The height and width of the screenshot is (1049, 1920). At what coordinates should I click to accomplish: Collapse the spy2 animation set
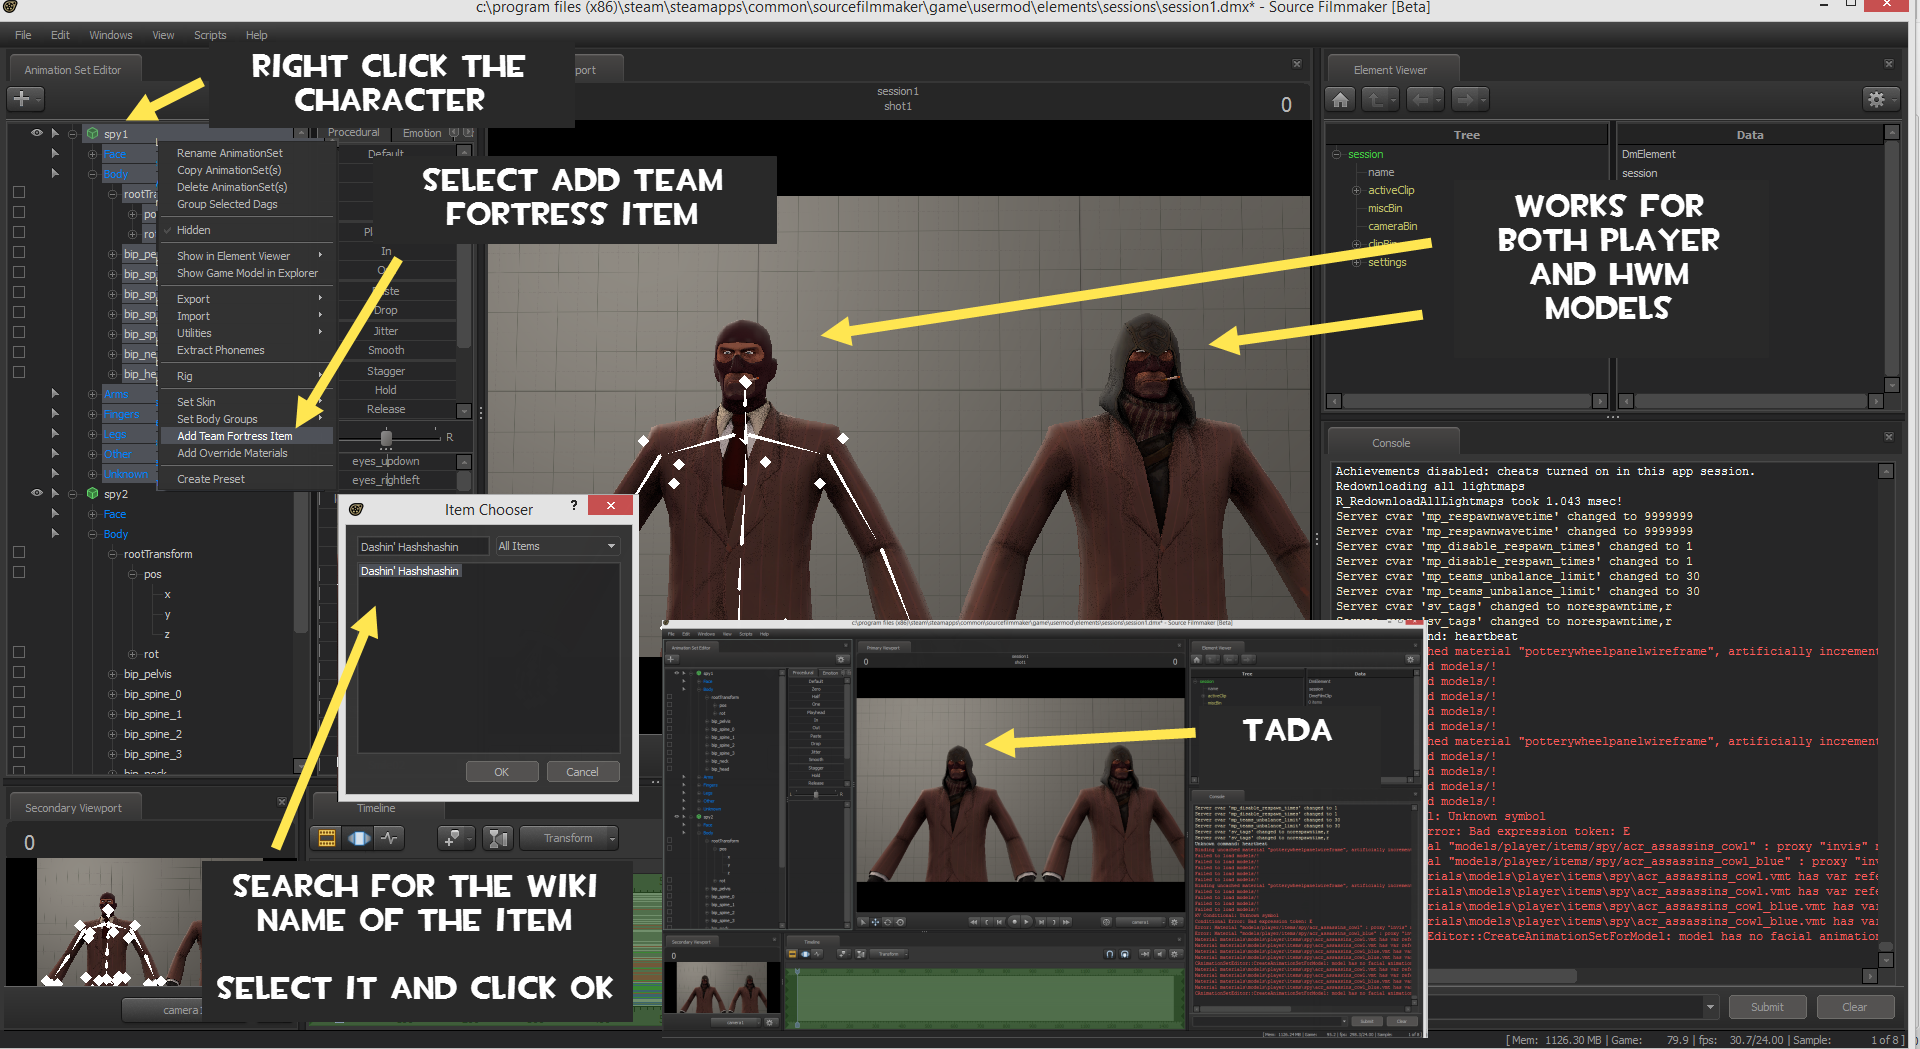[73, 493]
